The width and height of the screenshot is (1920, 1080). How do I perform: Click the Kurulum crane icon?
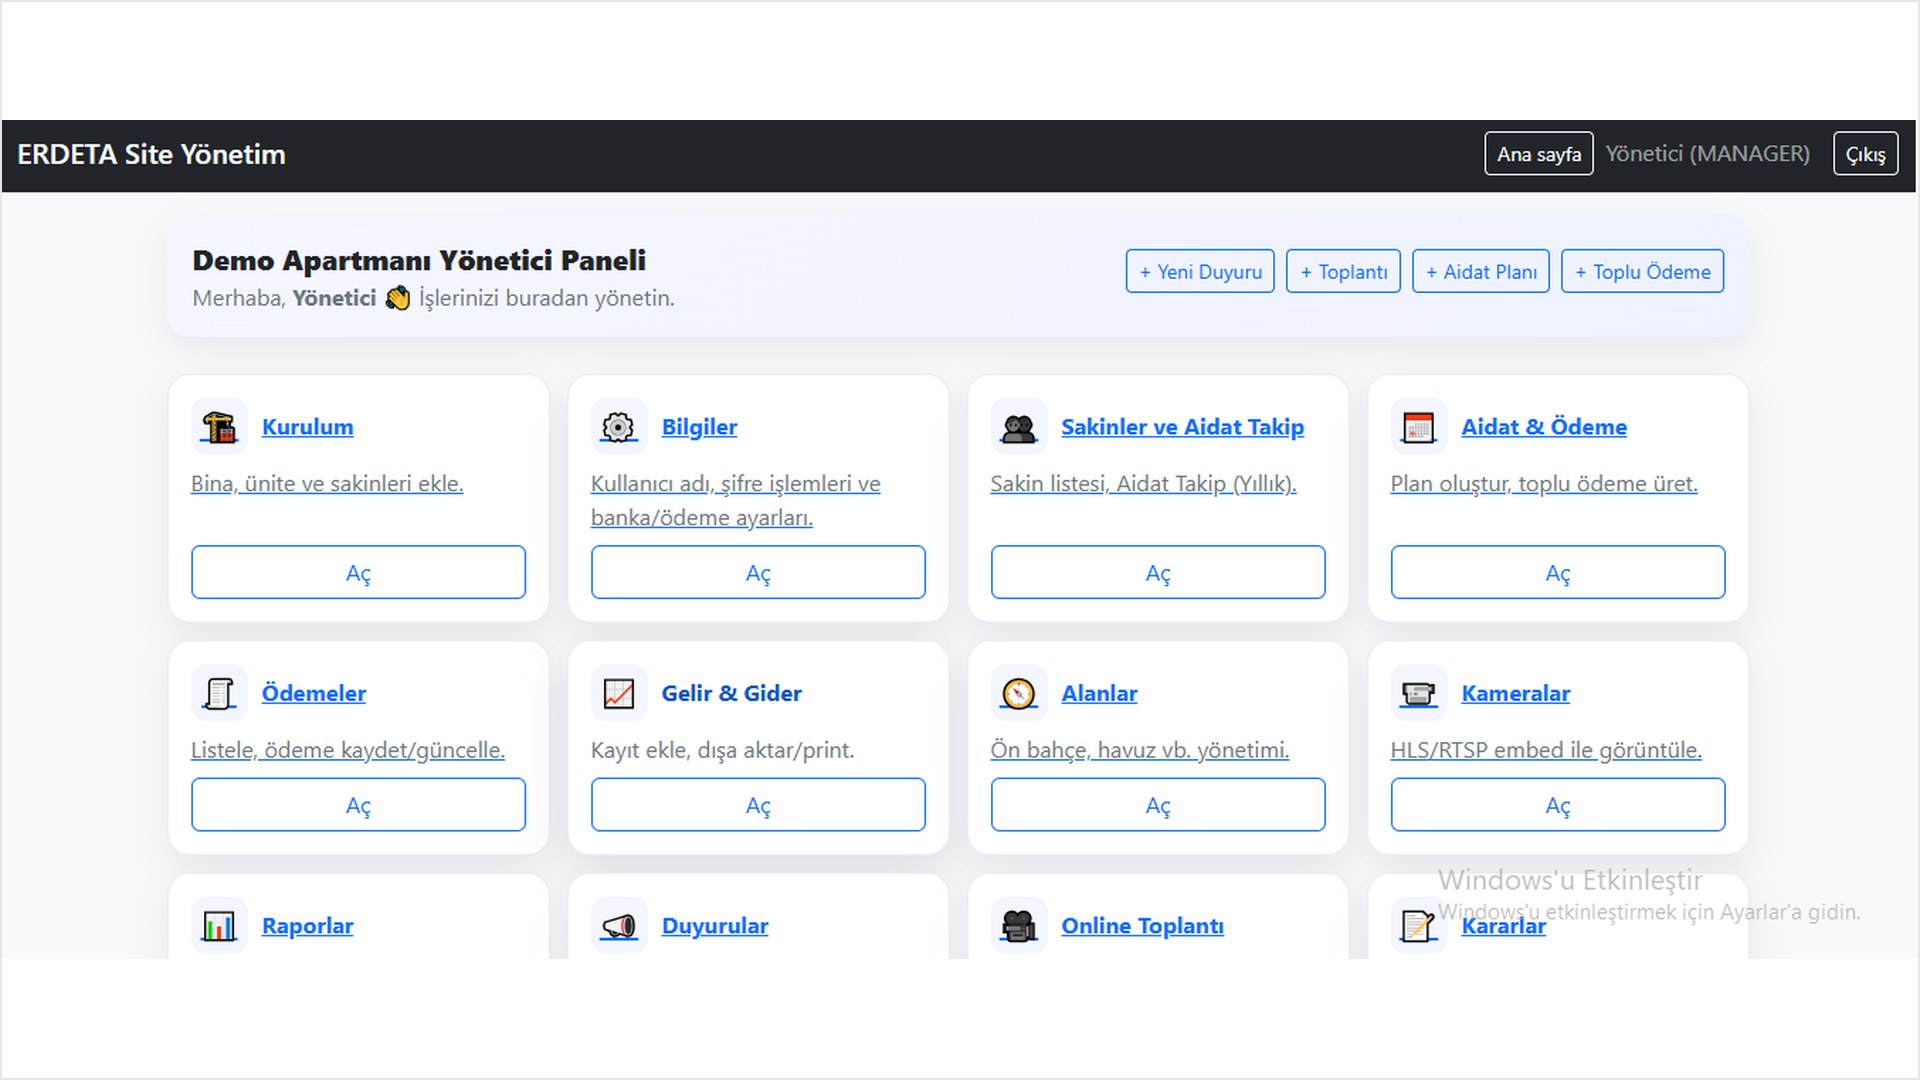(x=219, y=427)
